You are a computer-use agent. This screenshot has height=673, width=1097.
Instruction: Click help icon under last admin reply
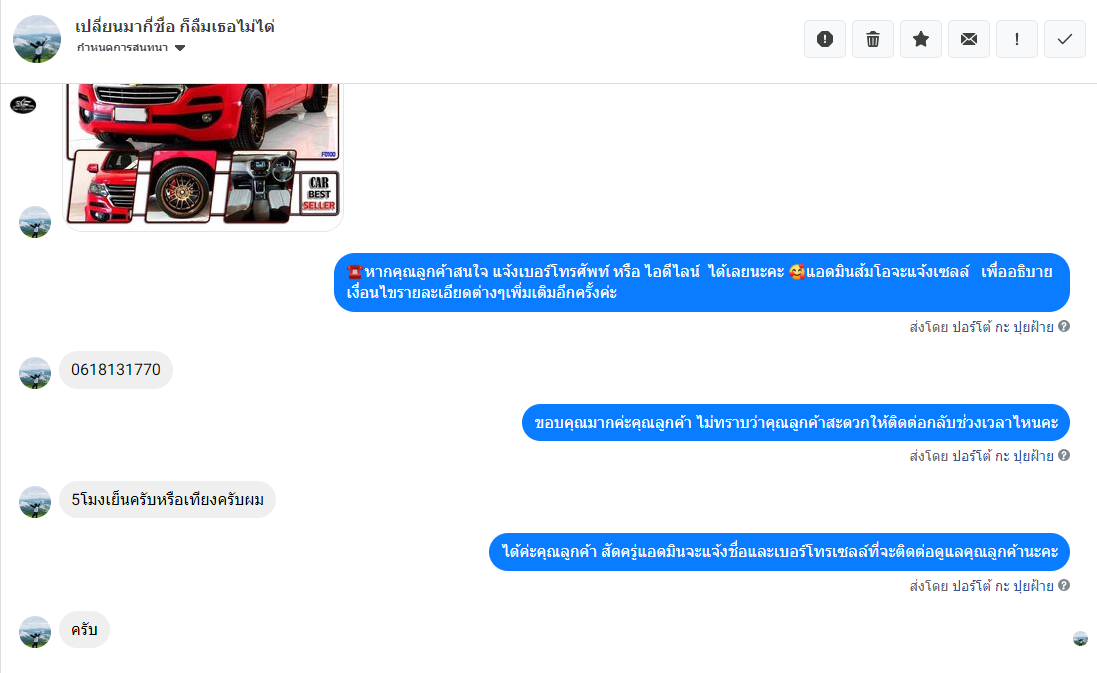coord(1063,585)
